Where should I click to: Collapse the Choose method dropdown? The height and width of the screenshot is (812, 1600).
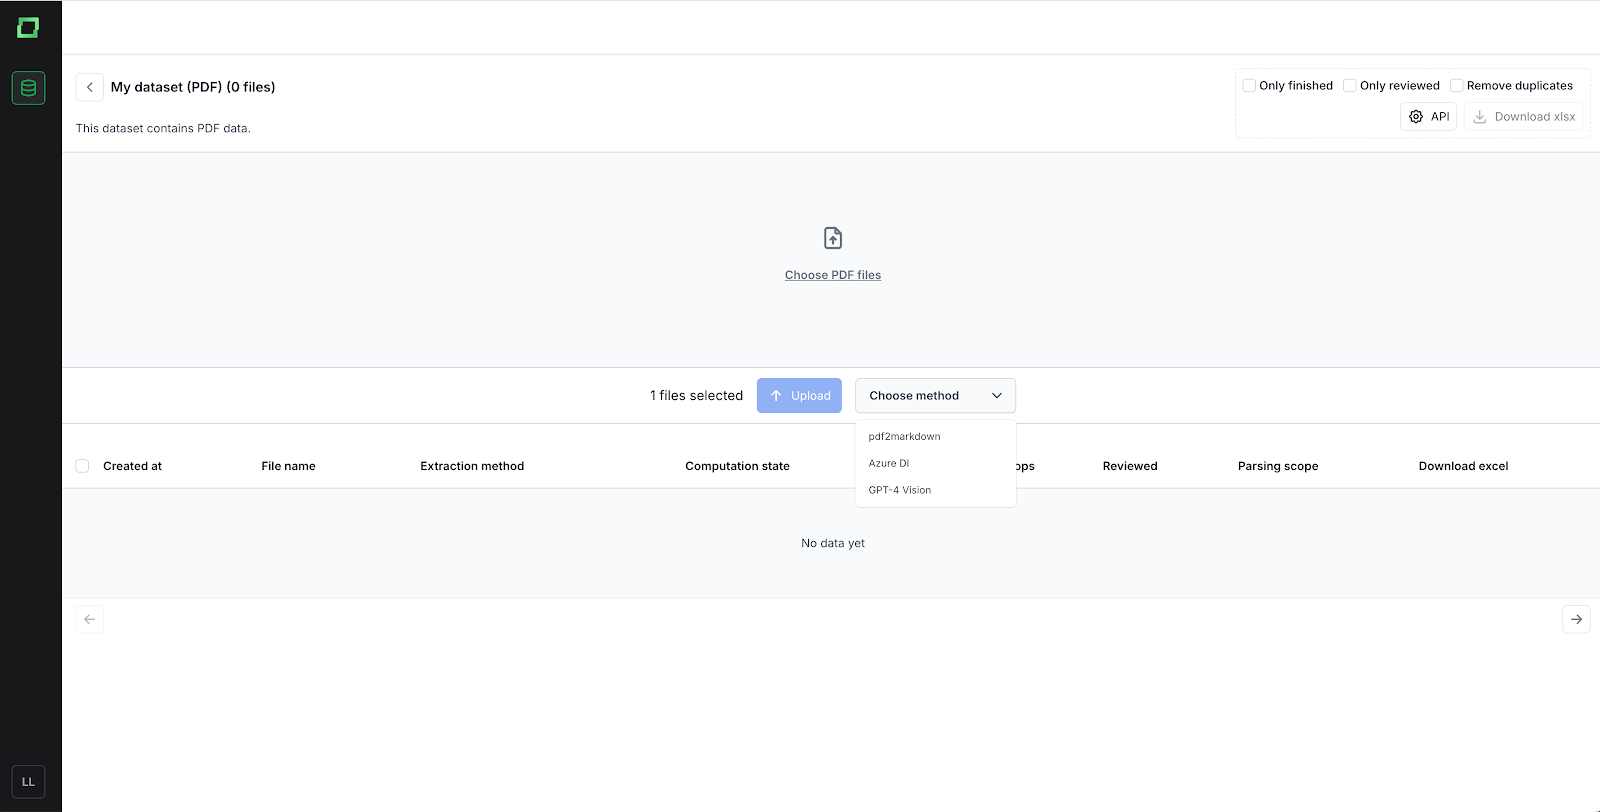pos(935,396)
